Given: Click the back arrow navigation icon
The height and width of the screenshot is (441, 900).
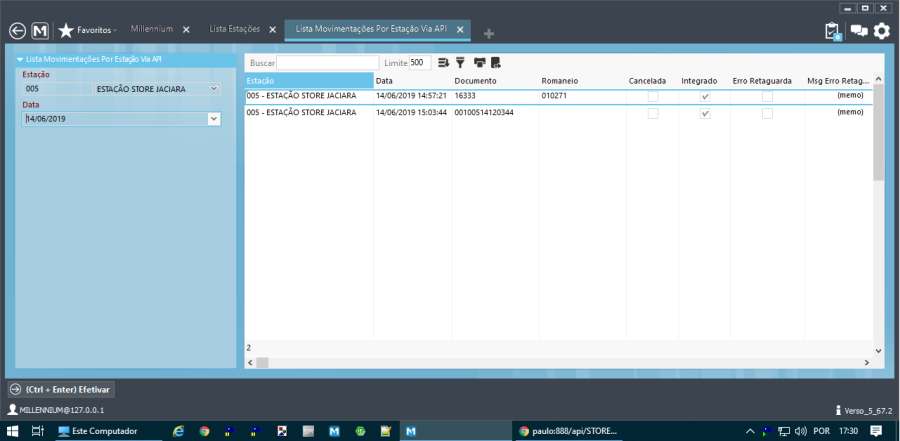Looking at the screenshot, I should tap(18, 31).
